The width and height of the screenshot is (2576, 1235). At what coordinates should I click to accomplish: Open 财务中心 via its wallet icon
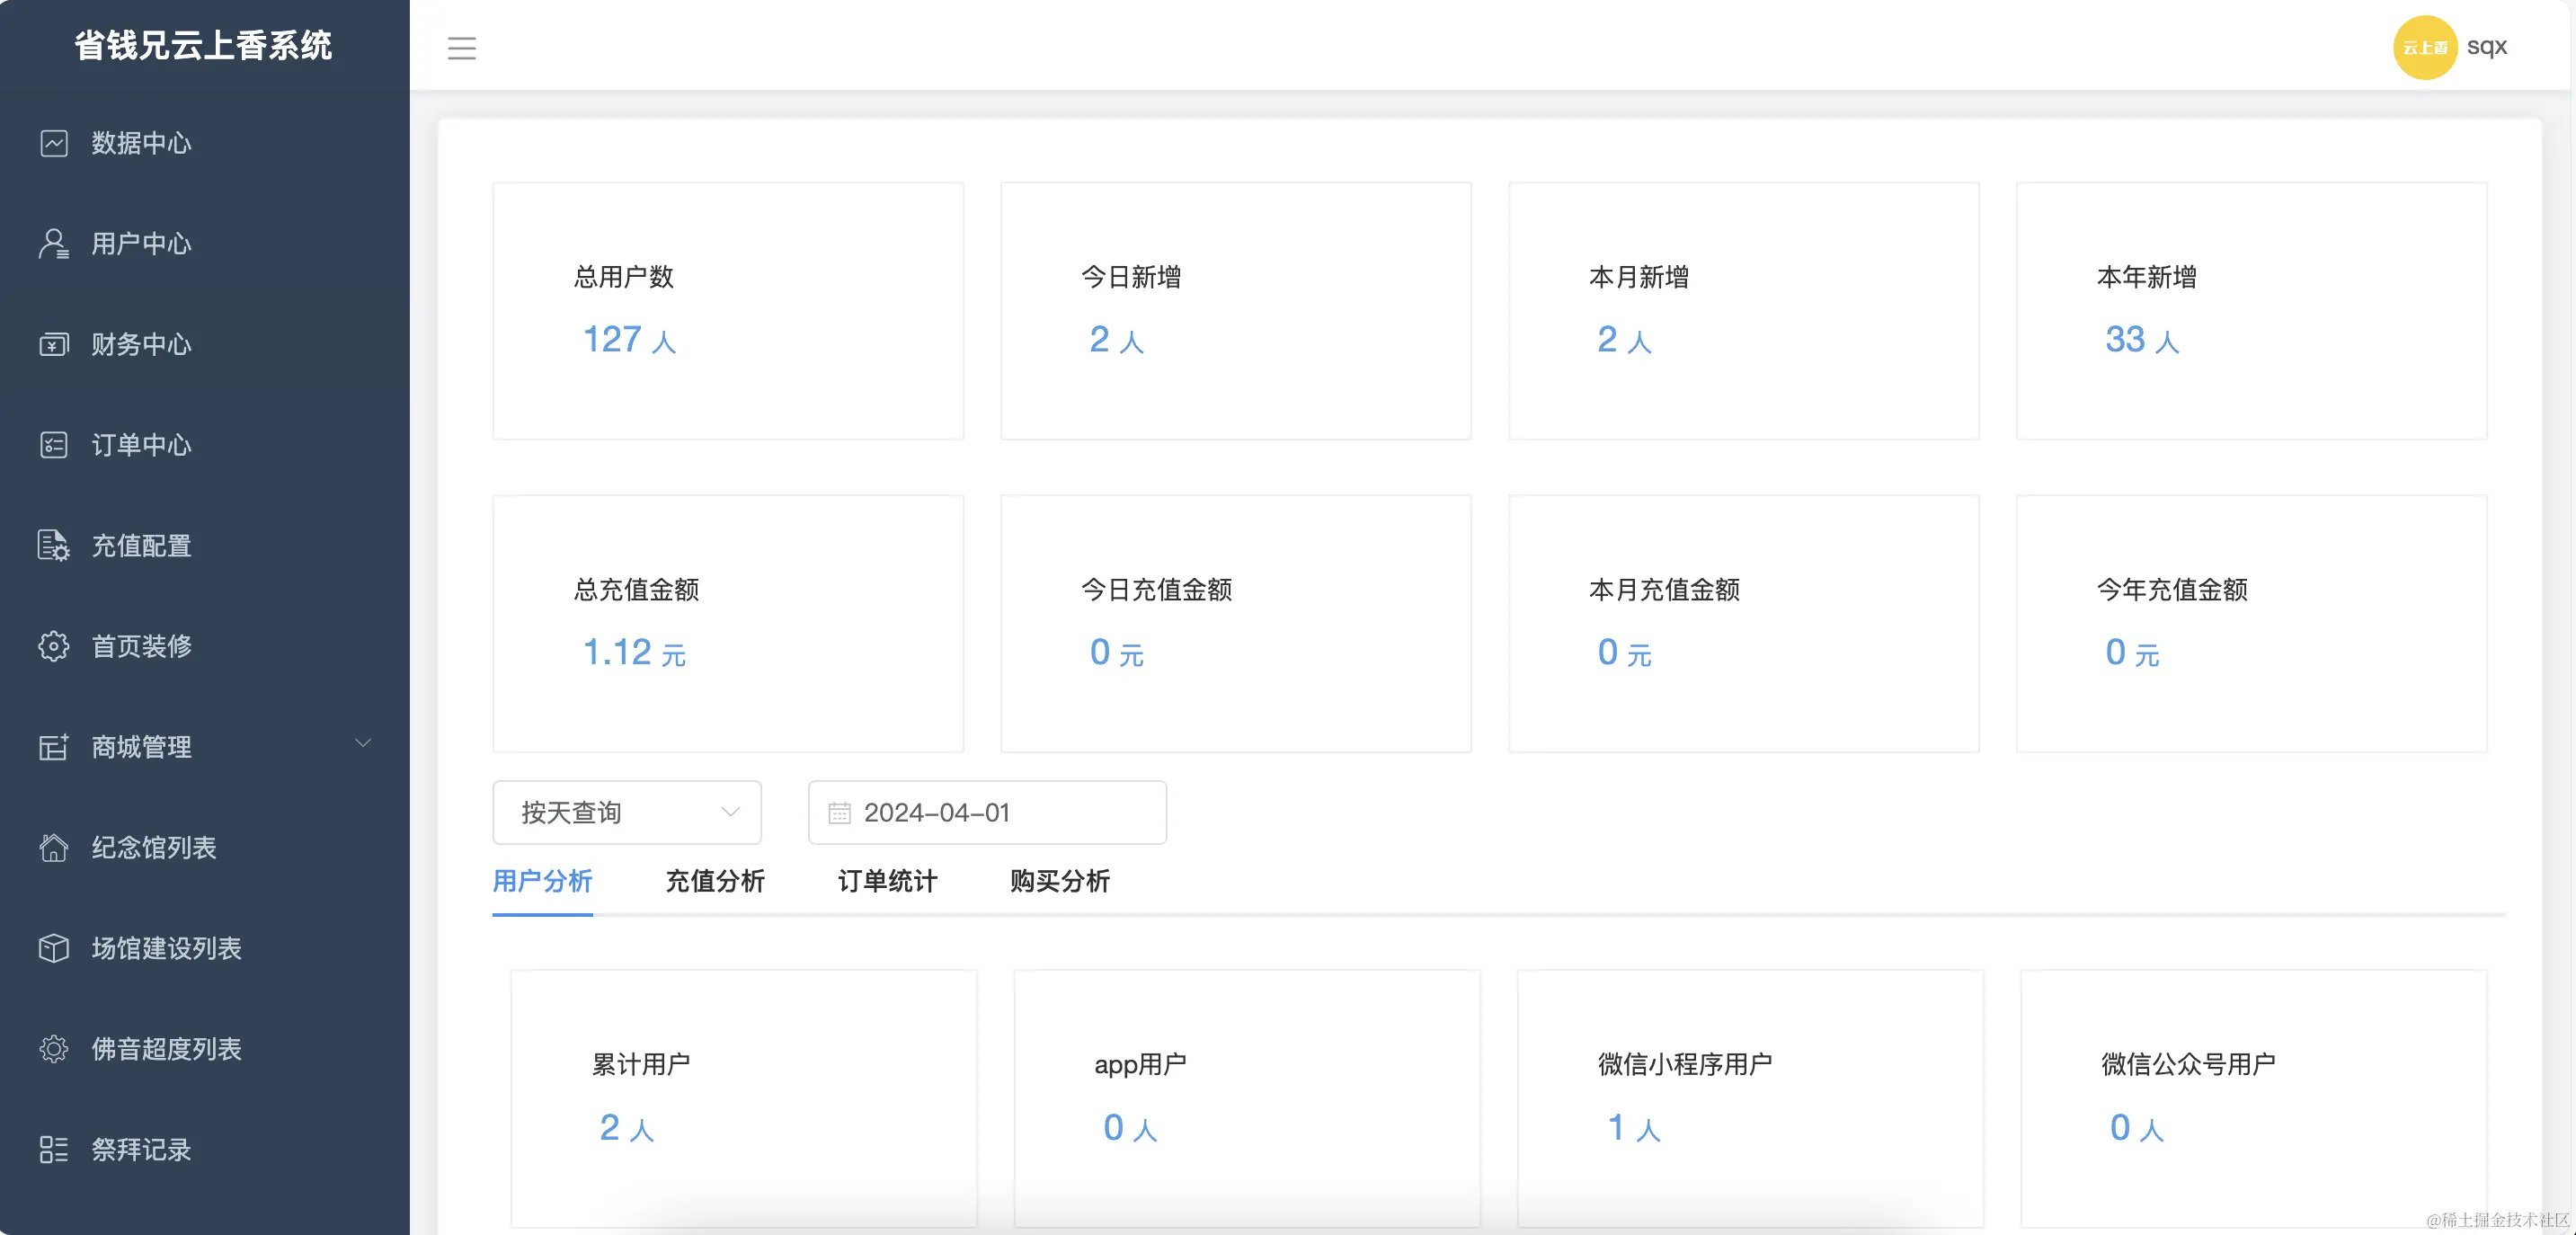(x=54, y=344)
